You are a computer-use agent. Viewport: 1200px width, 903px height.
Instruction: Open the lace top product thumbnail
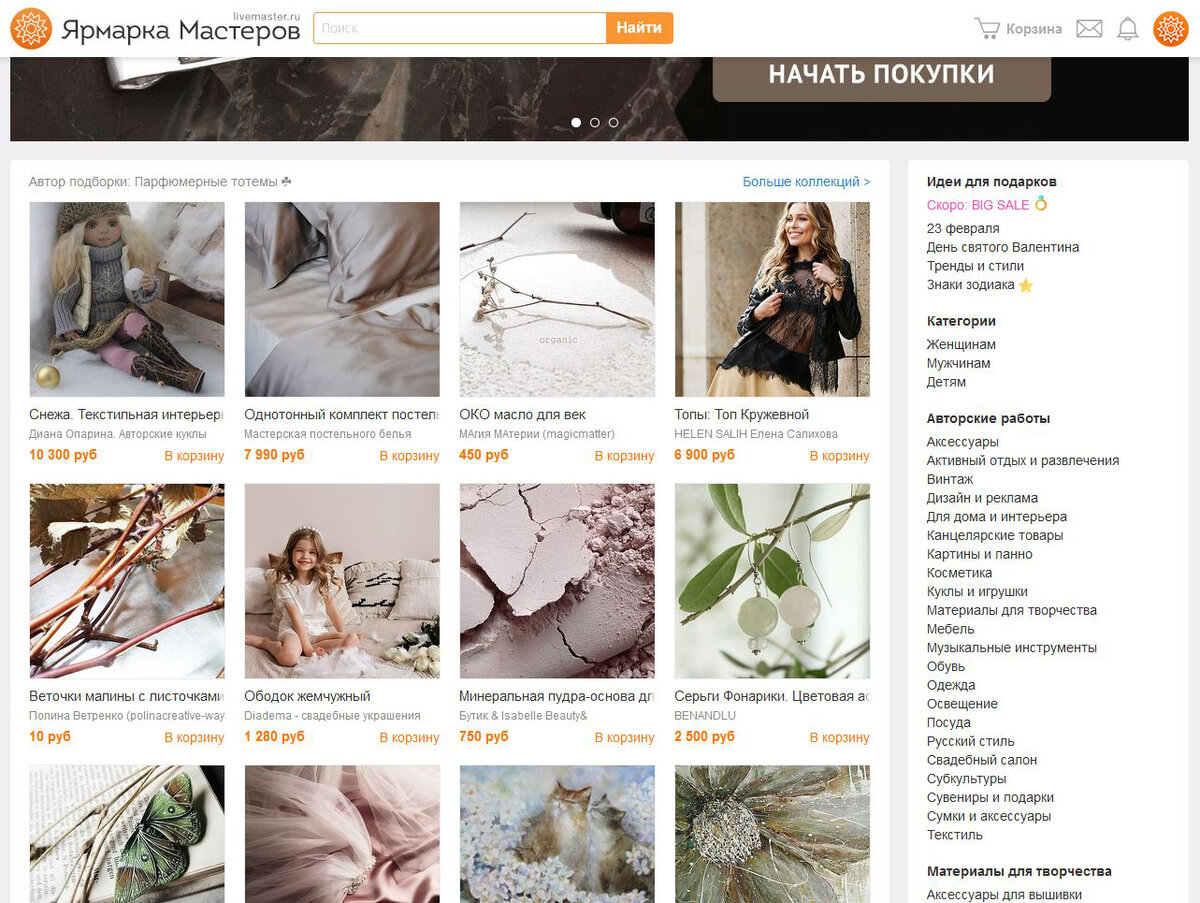(x=772, y=299)
